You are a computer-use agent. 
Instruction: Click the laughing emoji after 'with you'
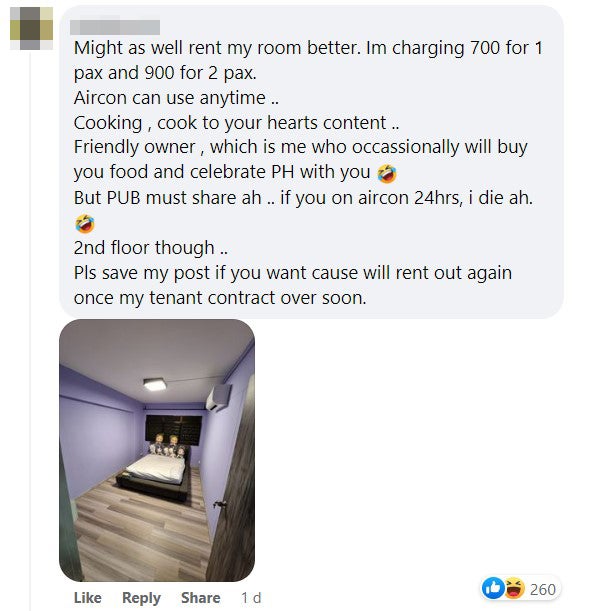387,173
